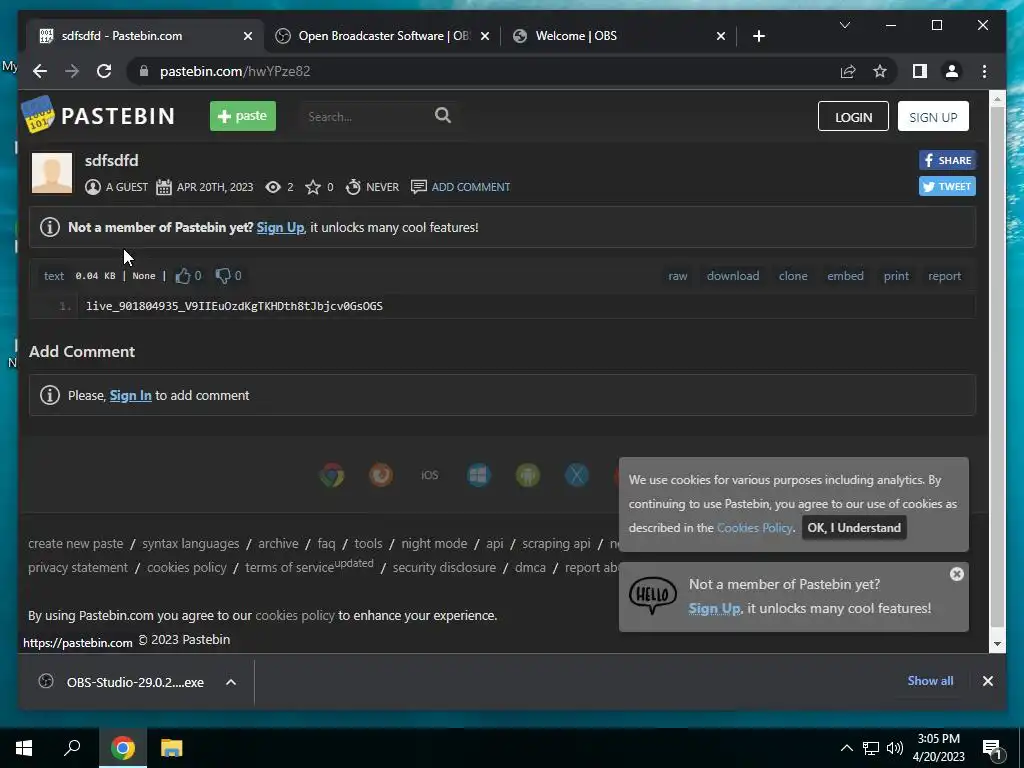Open Chrome's three-dot menu
The image size is (1024, 768).
coord(984,71)
